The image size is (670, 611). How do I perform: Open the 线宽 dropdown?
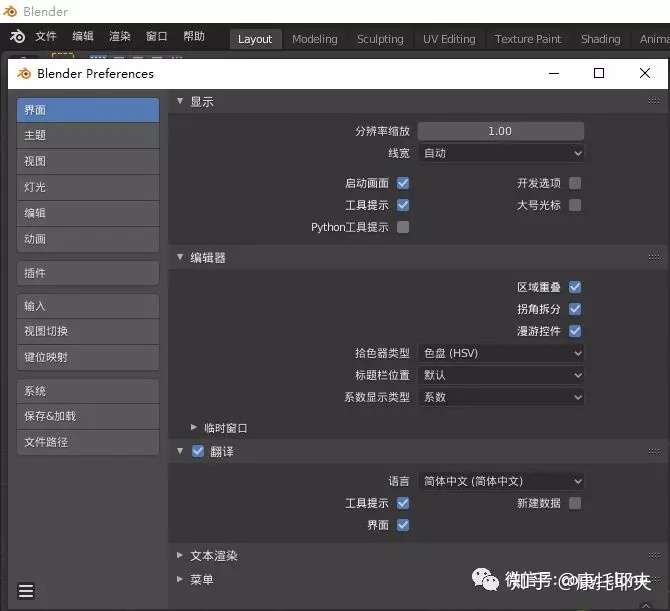coord(501,153)
